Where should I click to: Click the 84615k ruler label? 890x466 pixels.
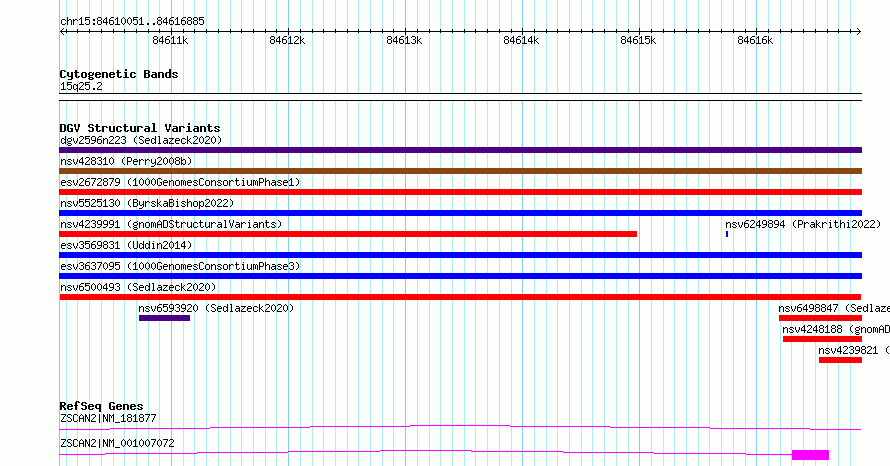point(638,40)
